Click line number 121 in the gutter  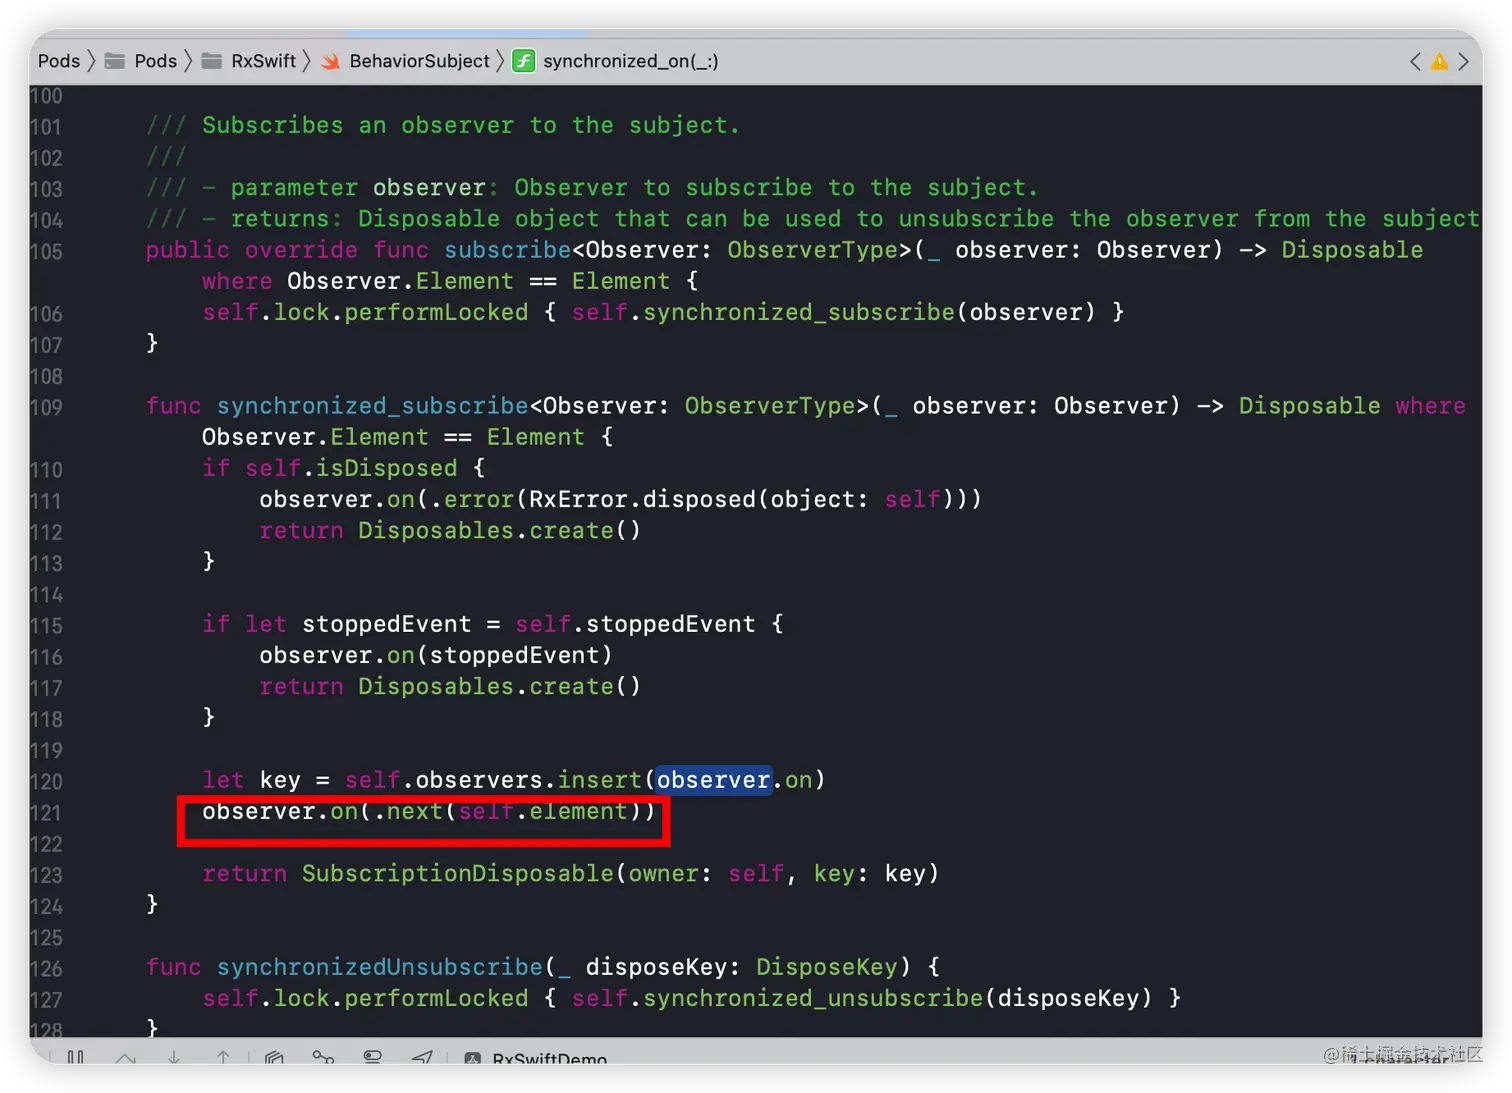coord(46,813)
